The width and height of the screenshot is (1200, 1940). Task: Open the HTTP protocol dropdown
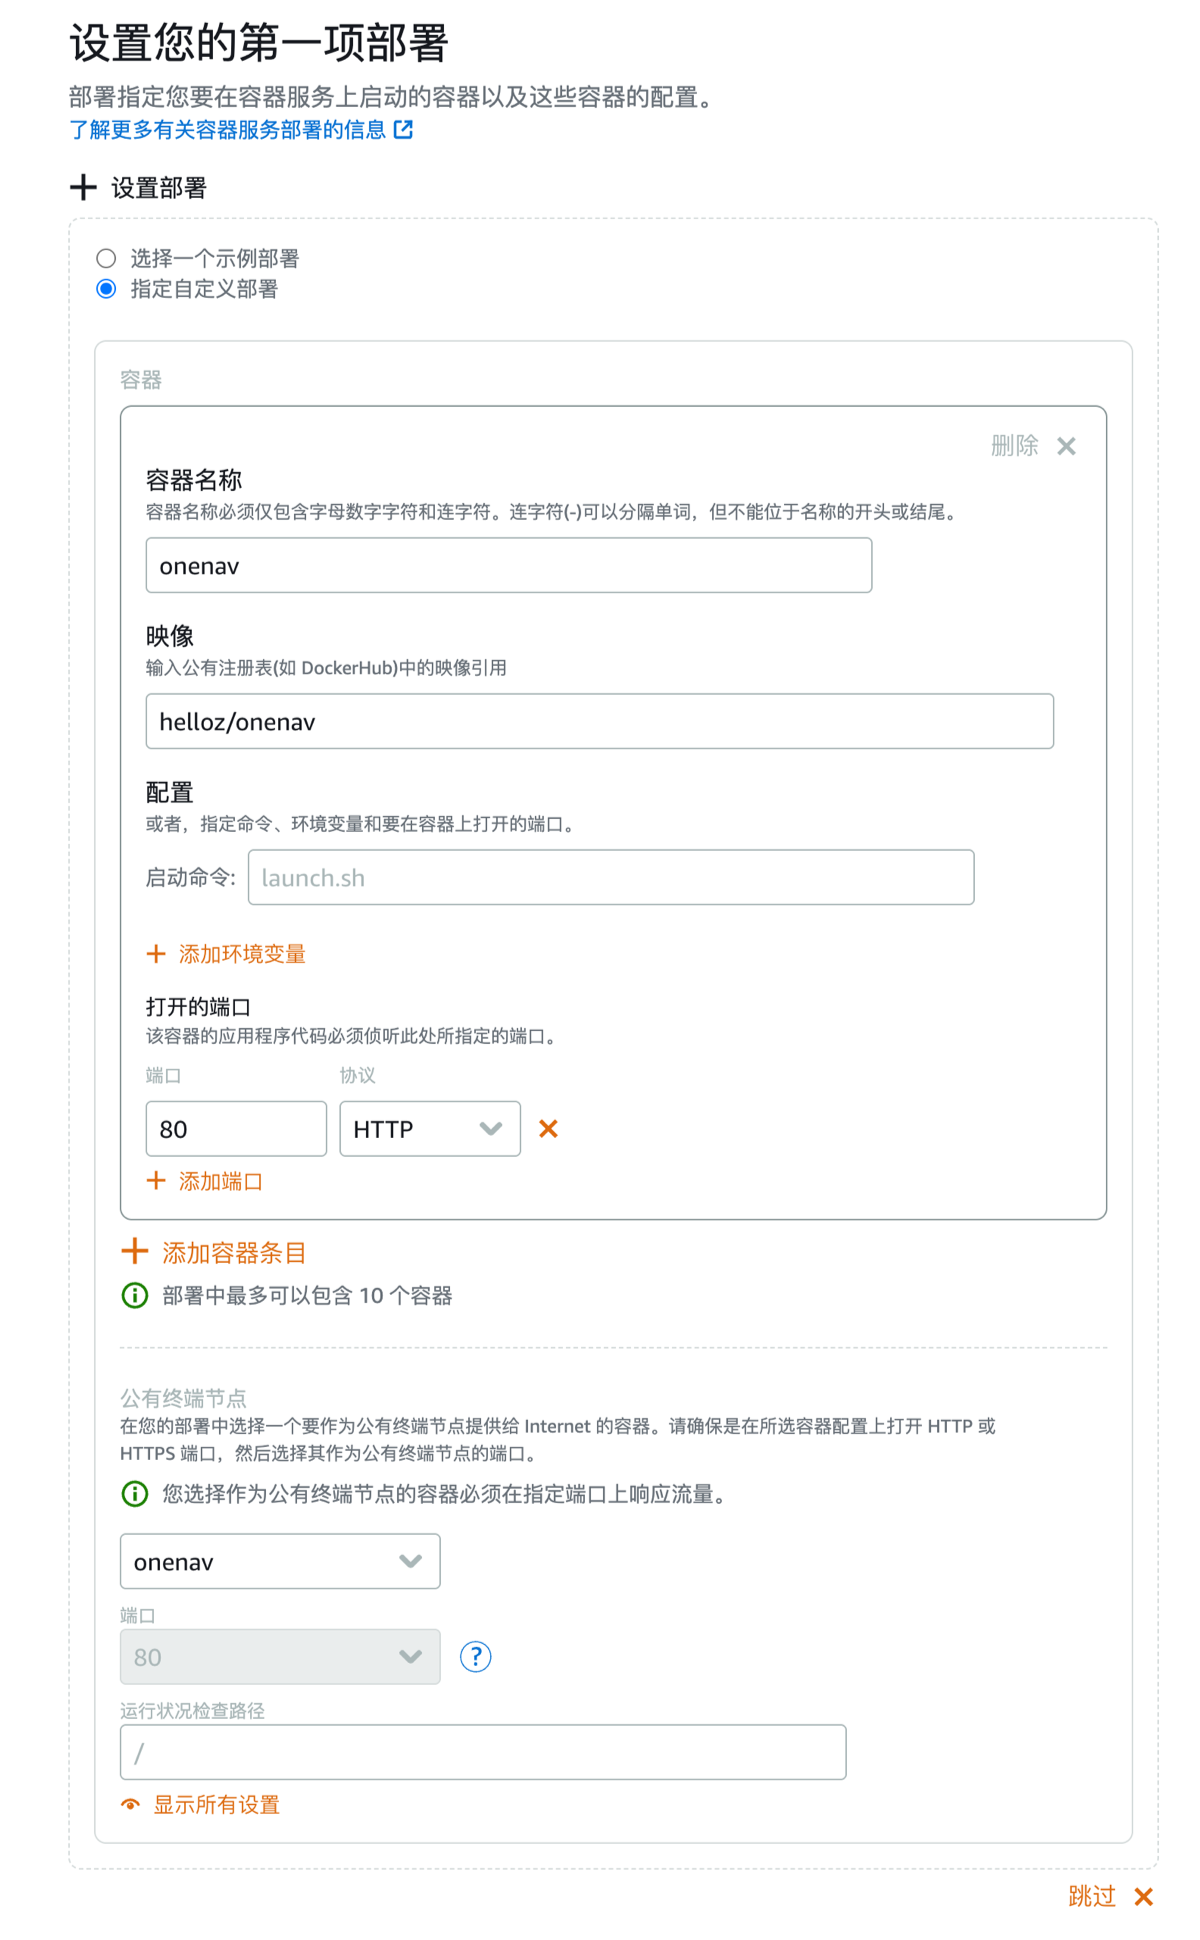tap(430, 1129)
